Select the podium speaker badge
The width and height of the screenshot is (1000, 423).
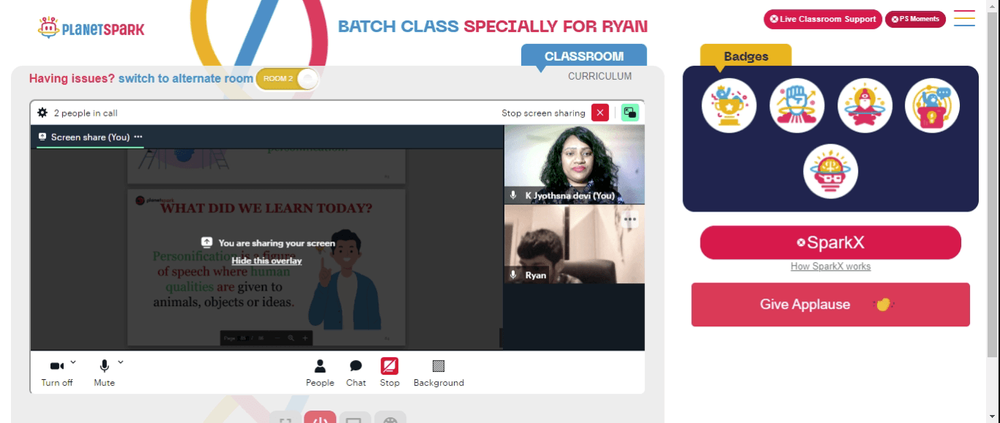point(932,105)
